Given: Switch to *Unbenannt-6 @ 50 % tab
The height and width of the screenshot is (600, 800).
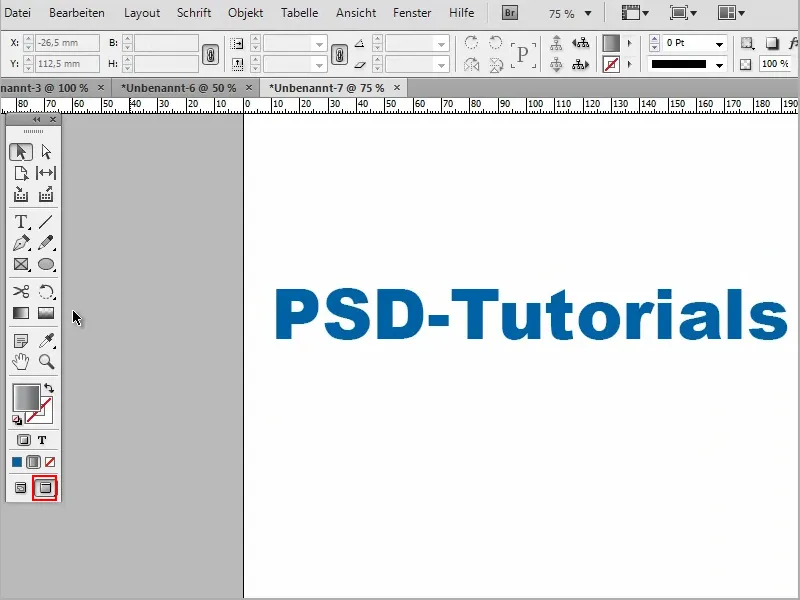Looking at the screenshot, I should pyautogui.click(x=179, y=88).
